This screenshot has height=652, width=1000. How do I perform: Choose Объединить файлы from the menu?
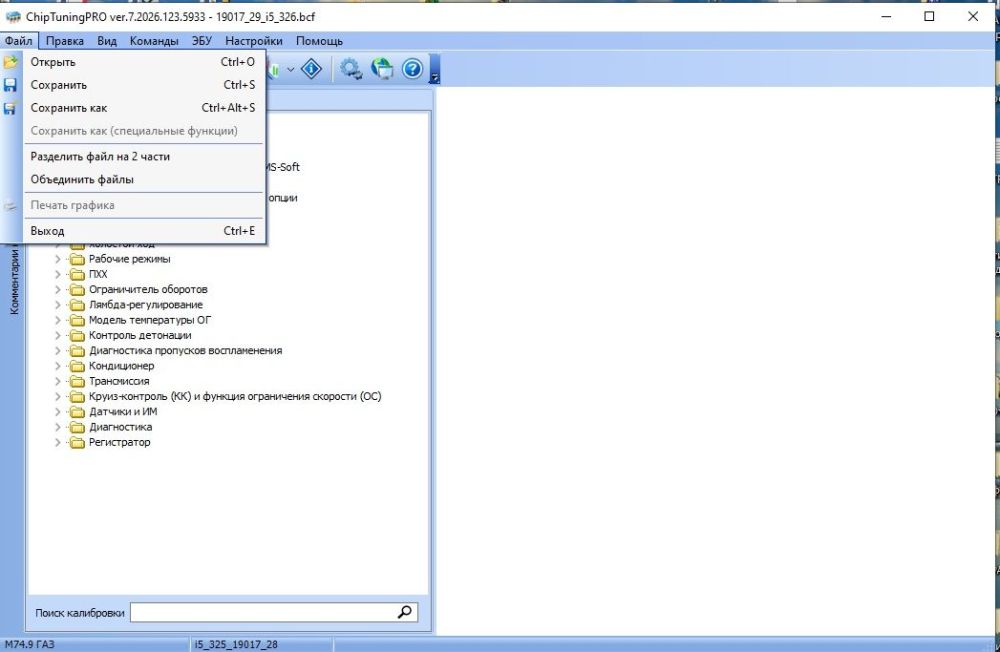click(x=143, y=179)
